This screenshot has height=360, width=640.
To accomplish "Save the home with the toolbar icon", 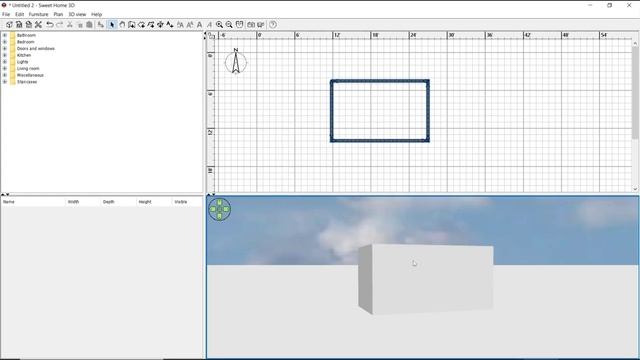I will click(29, 24).
